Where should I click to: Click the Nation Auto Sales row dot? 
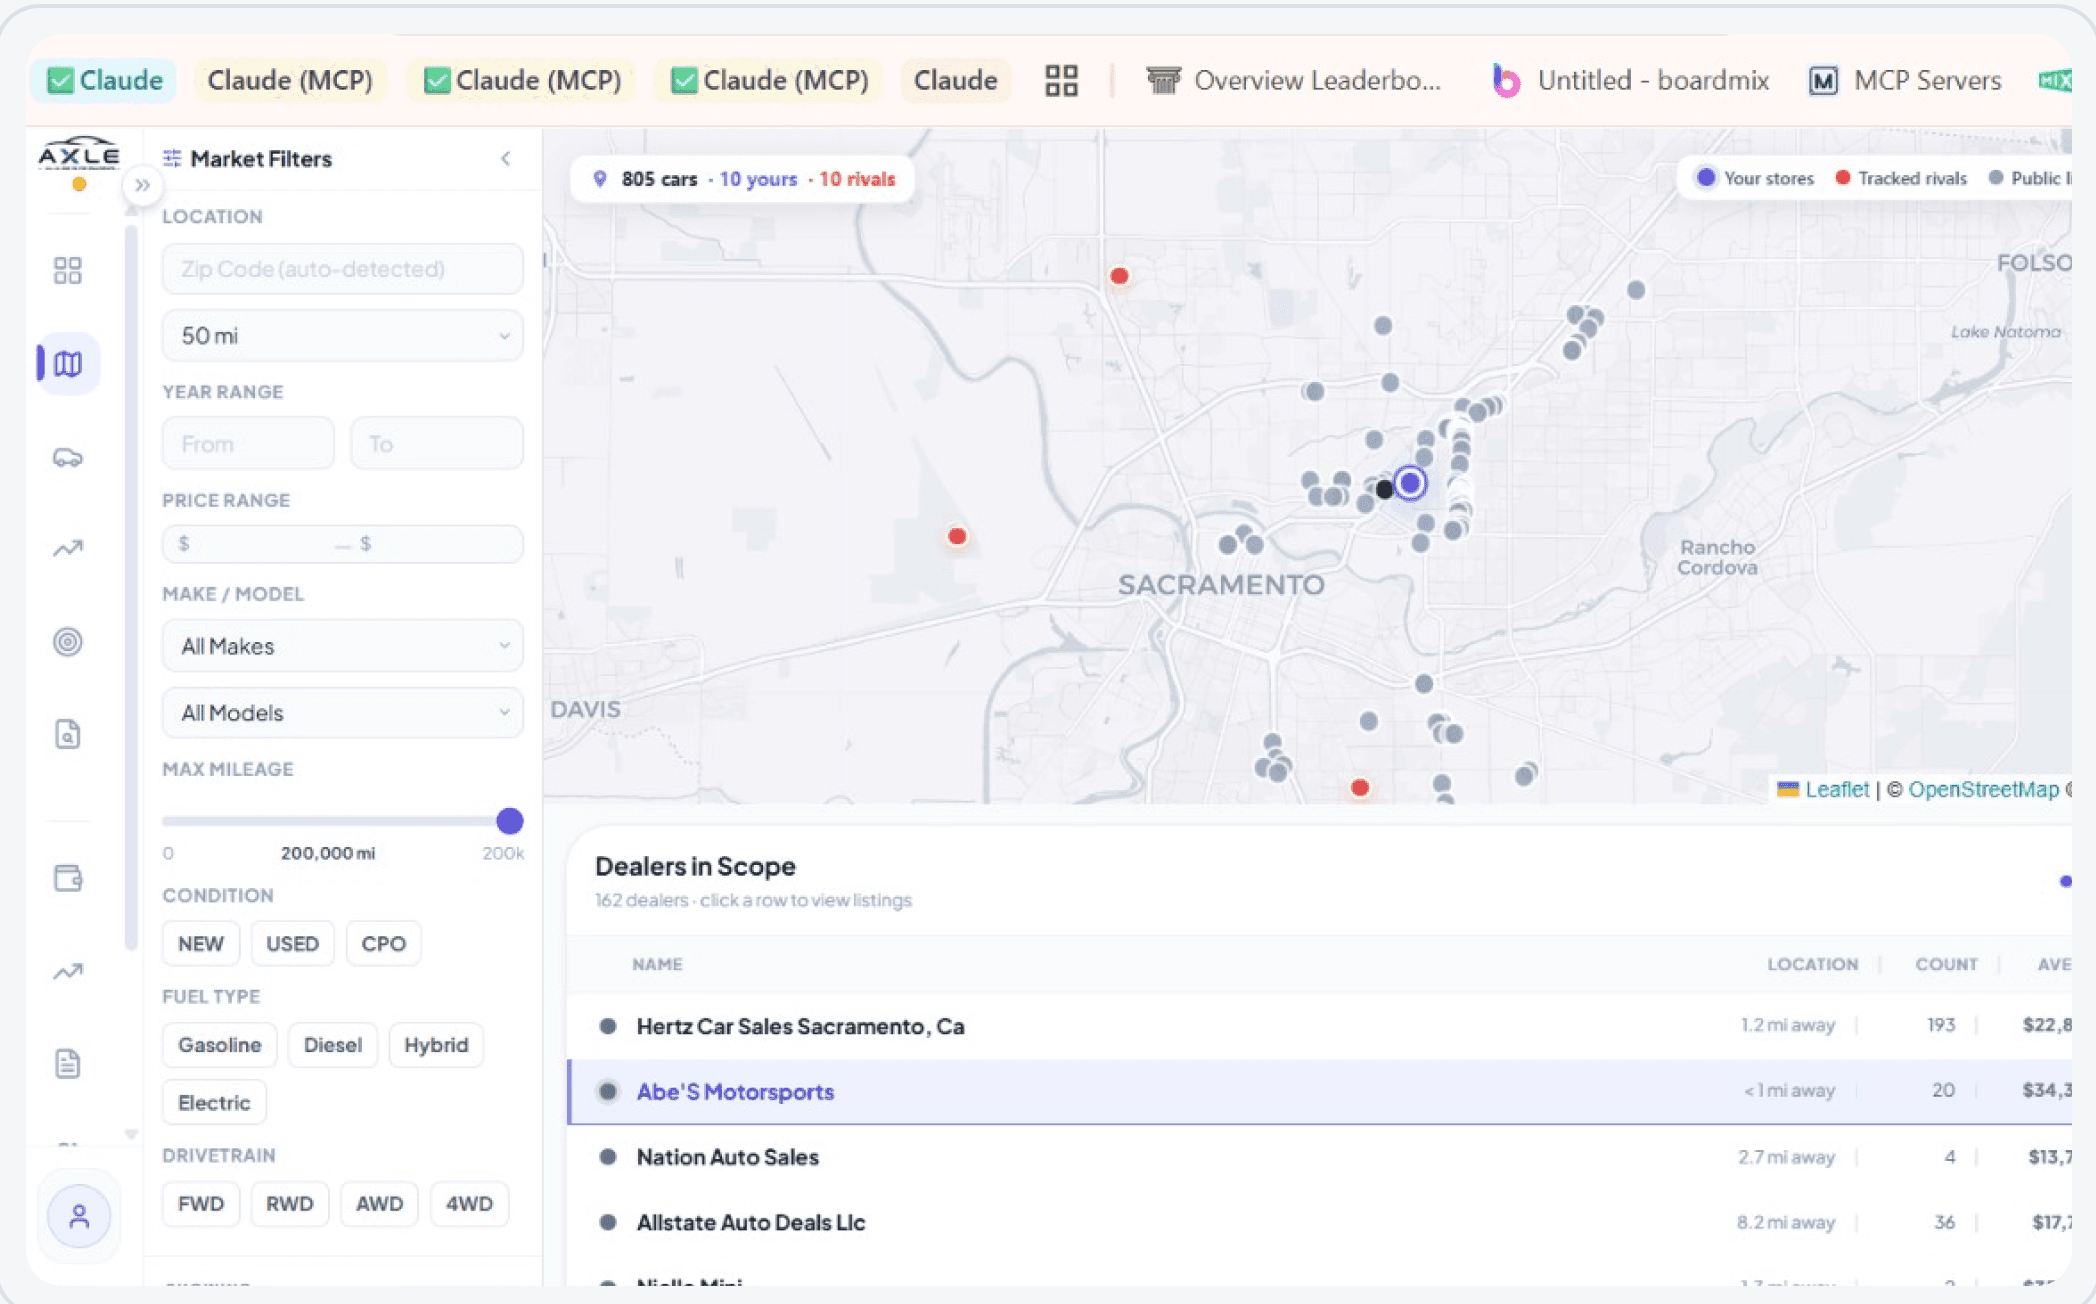(x=607, y=1157)
